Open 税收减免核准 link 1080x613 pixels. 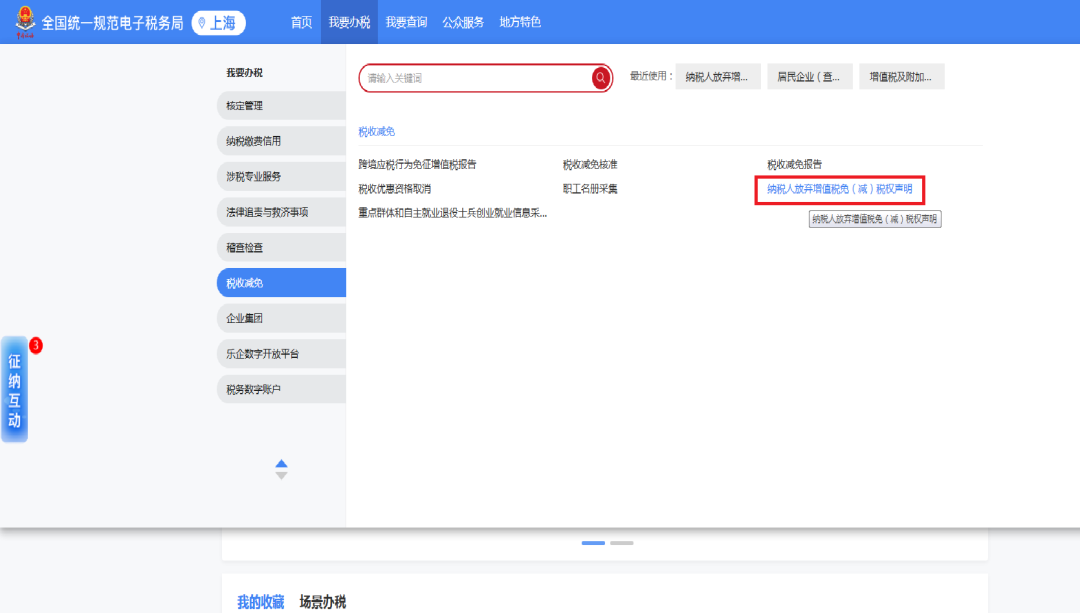[x=590, y=165]
